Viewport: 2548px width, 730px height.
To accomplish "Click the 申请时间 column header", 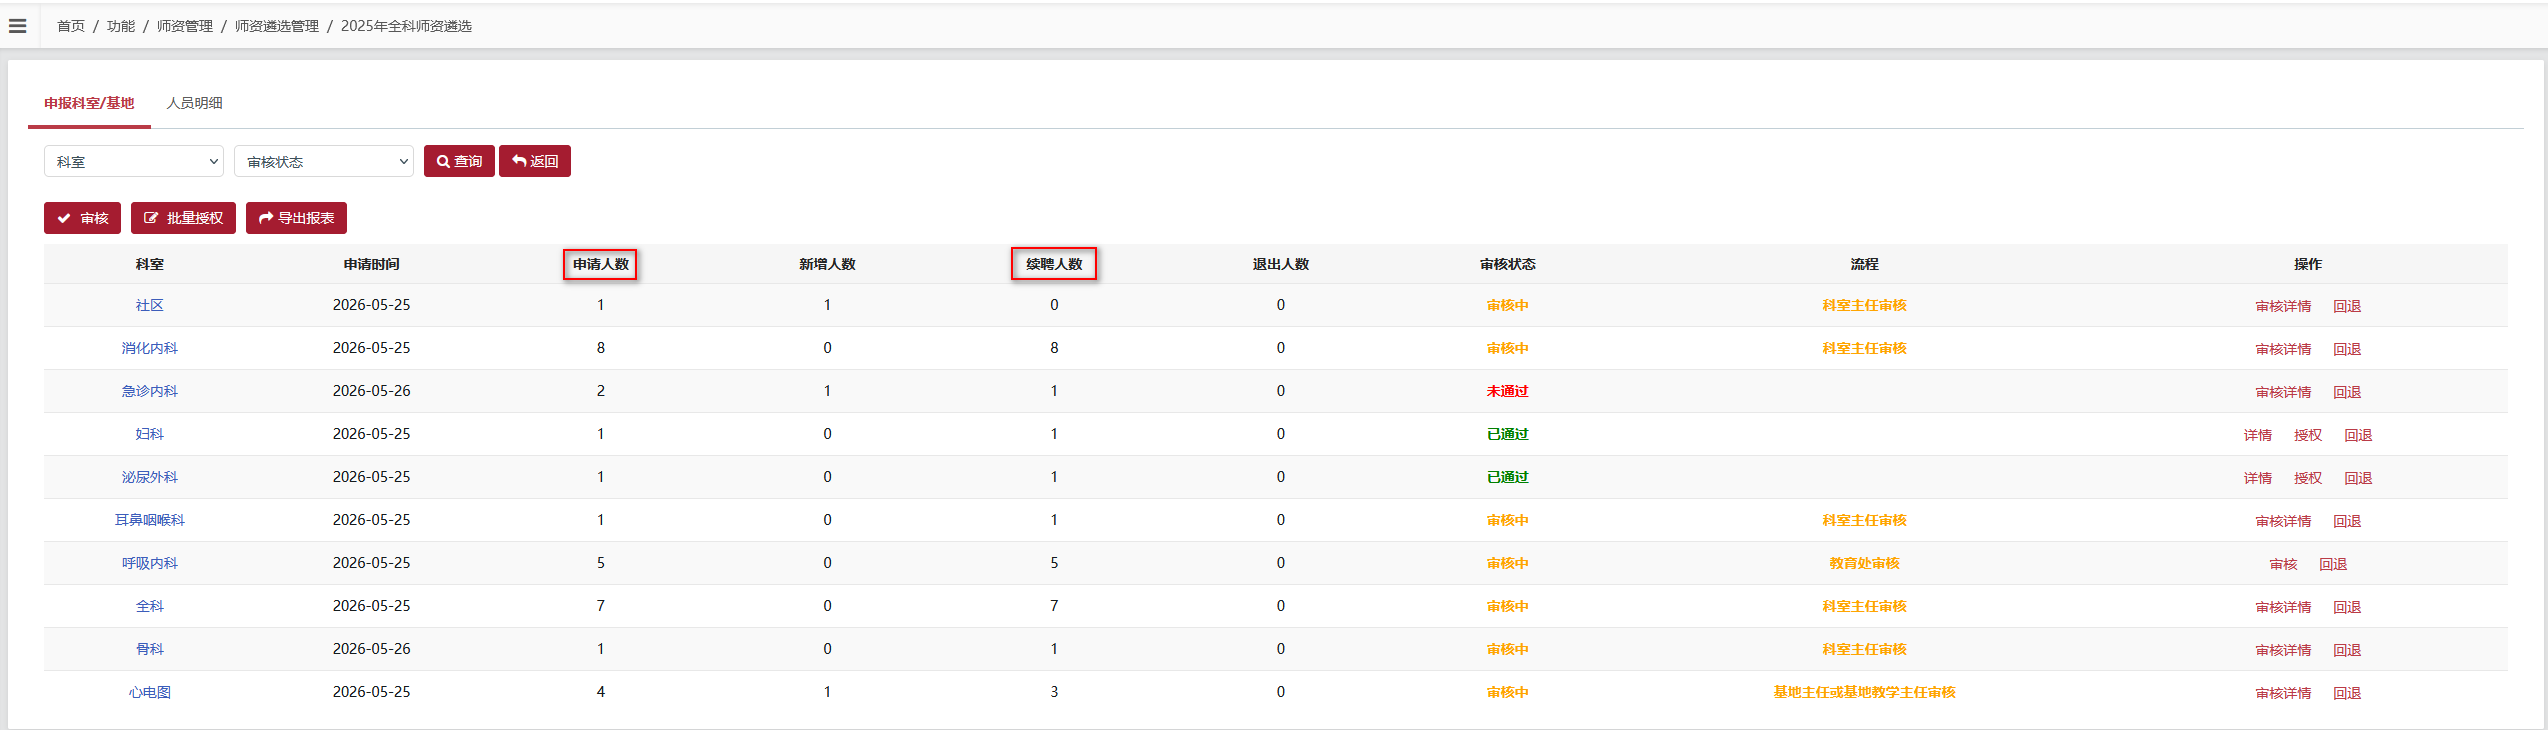I will coord(372,264).
